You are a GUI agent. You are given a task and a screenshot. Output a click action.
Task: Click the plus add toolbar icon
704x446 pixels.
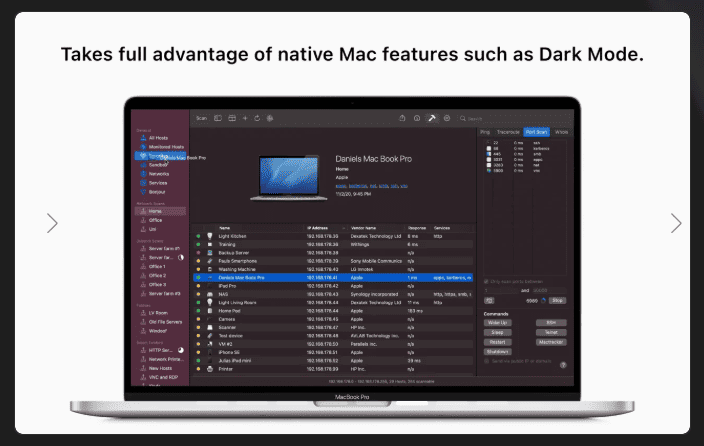tap(245, 118)
